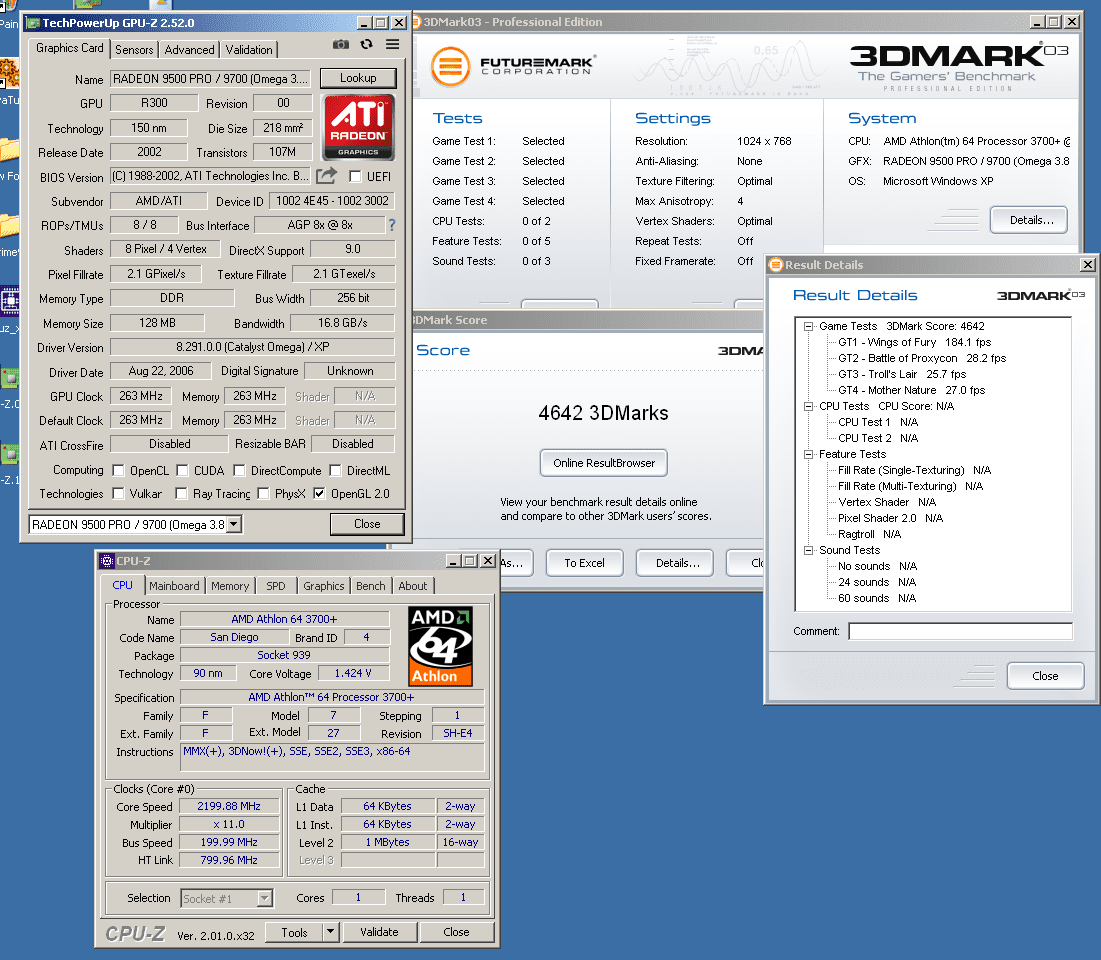Click the Device ID value field

[x=332, y=201]
